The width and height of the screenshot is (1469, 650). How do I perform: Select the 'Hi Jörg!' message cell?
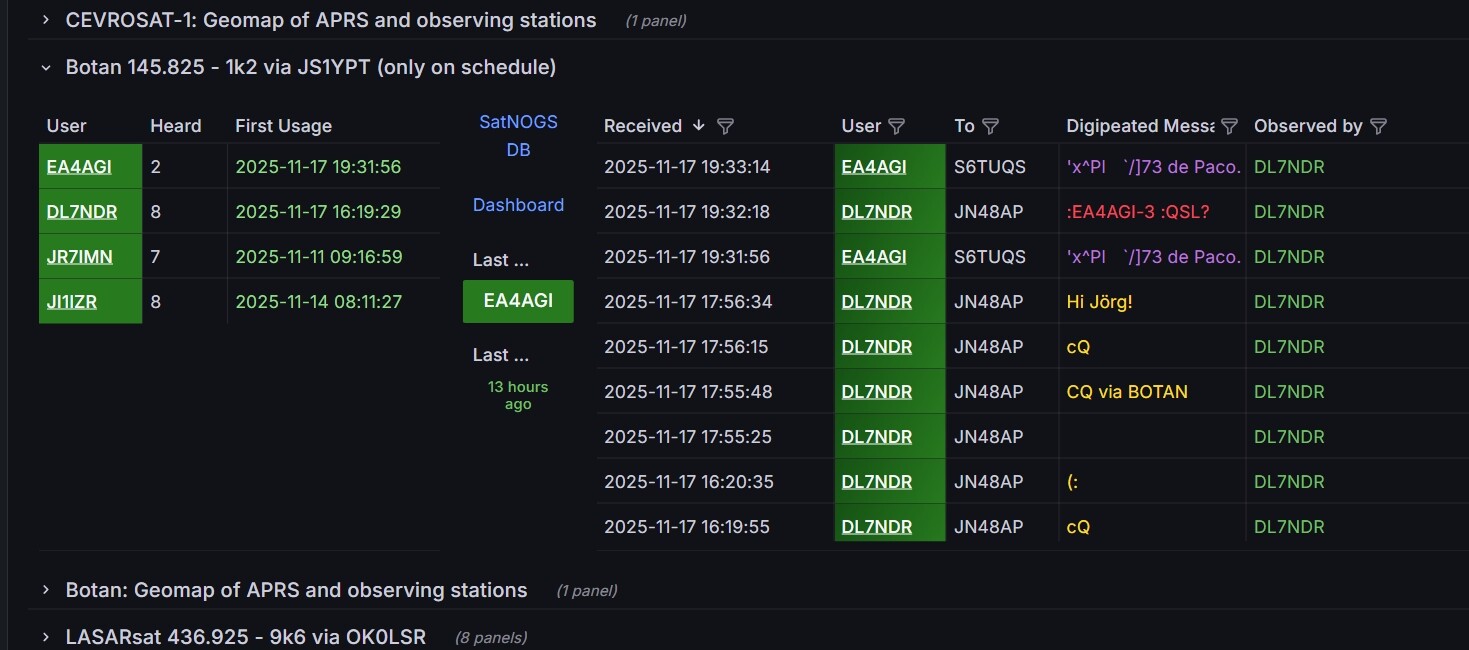[1100, 302]
